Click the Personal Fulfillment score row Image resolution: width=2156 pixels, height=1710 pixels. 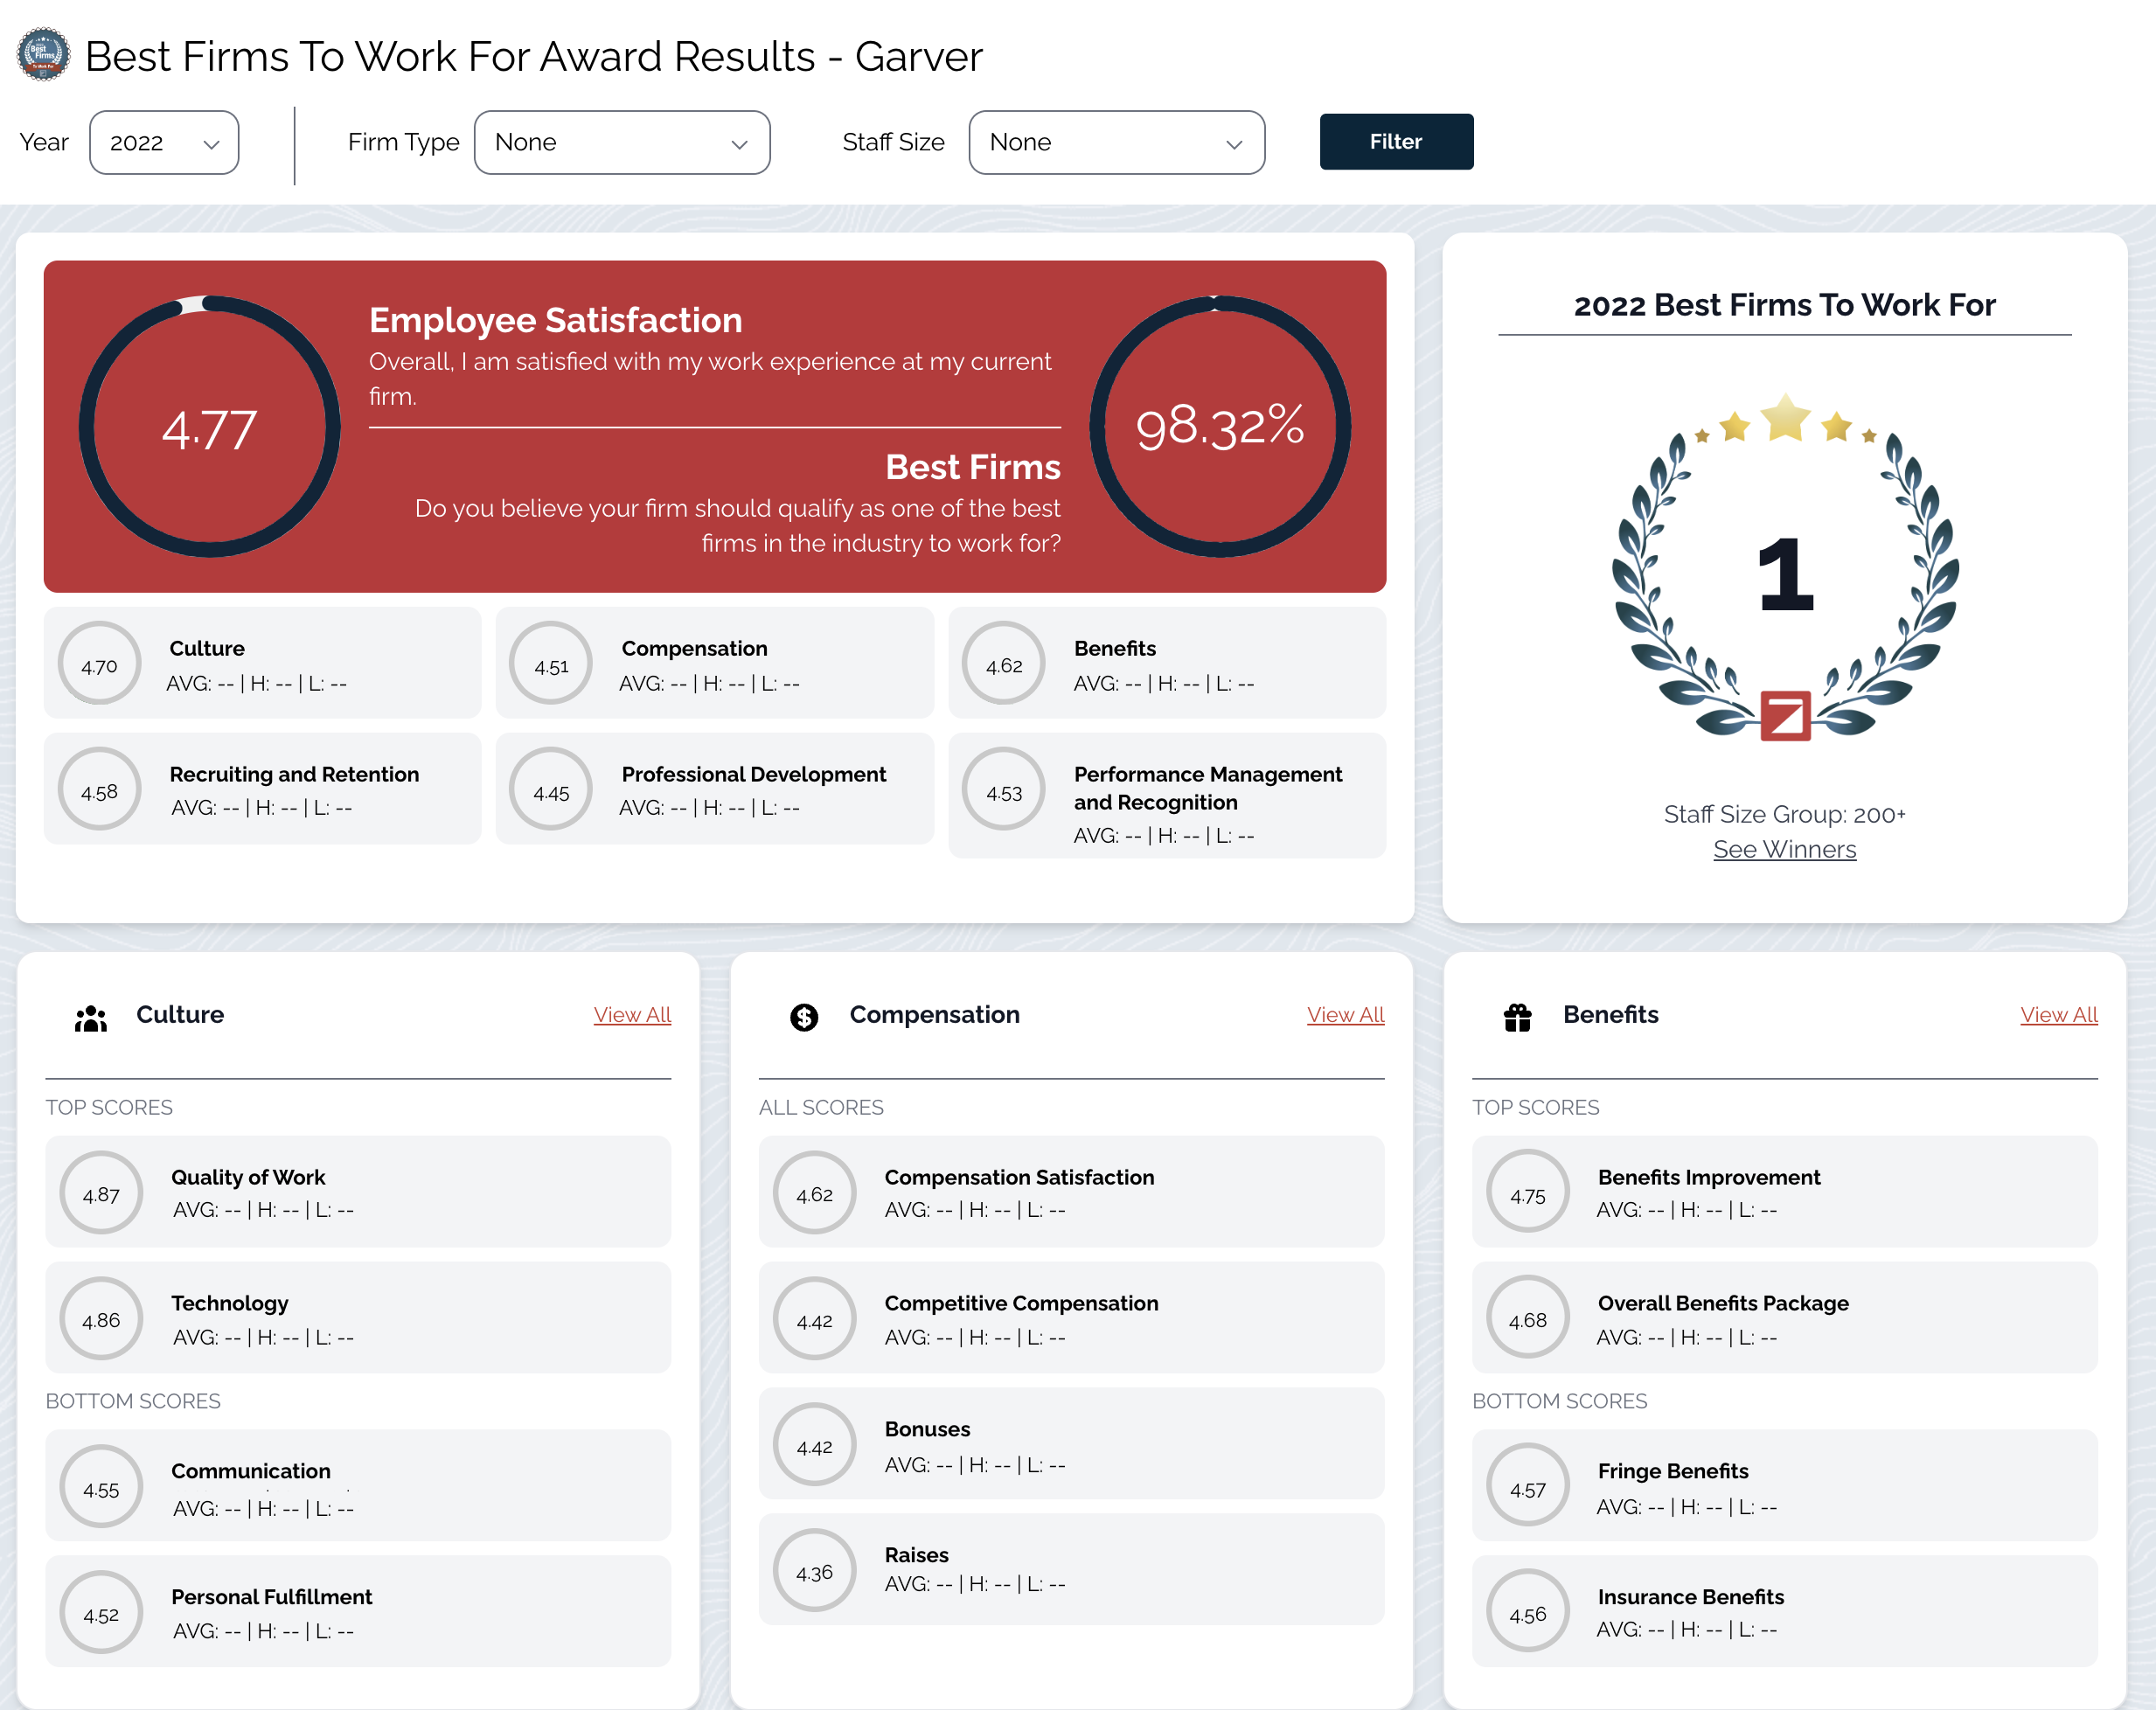[x=358, y=1611]
